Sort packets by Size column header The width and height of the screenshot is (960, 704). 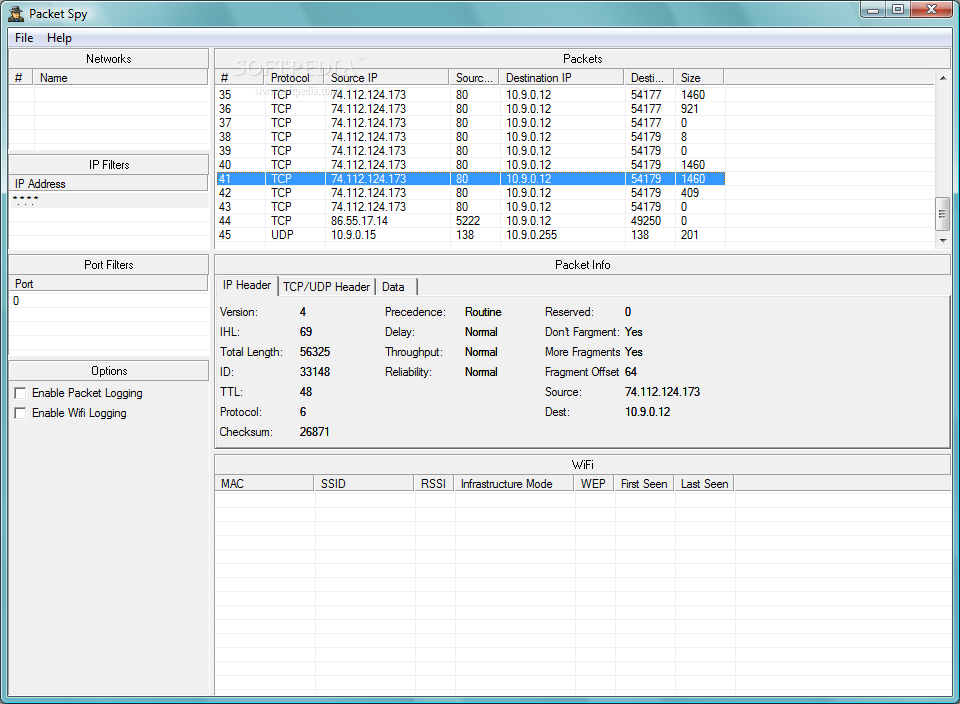coord(699,78)
